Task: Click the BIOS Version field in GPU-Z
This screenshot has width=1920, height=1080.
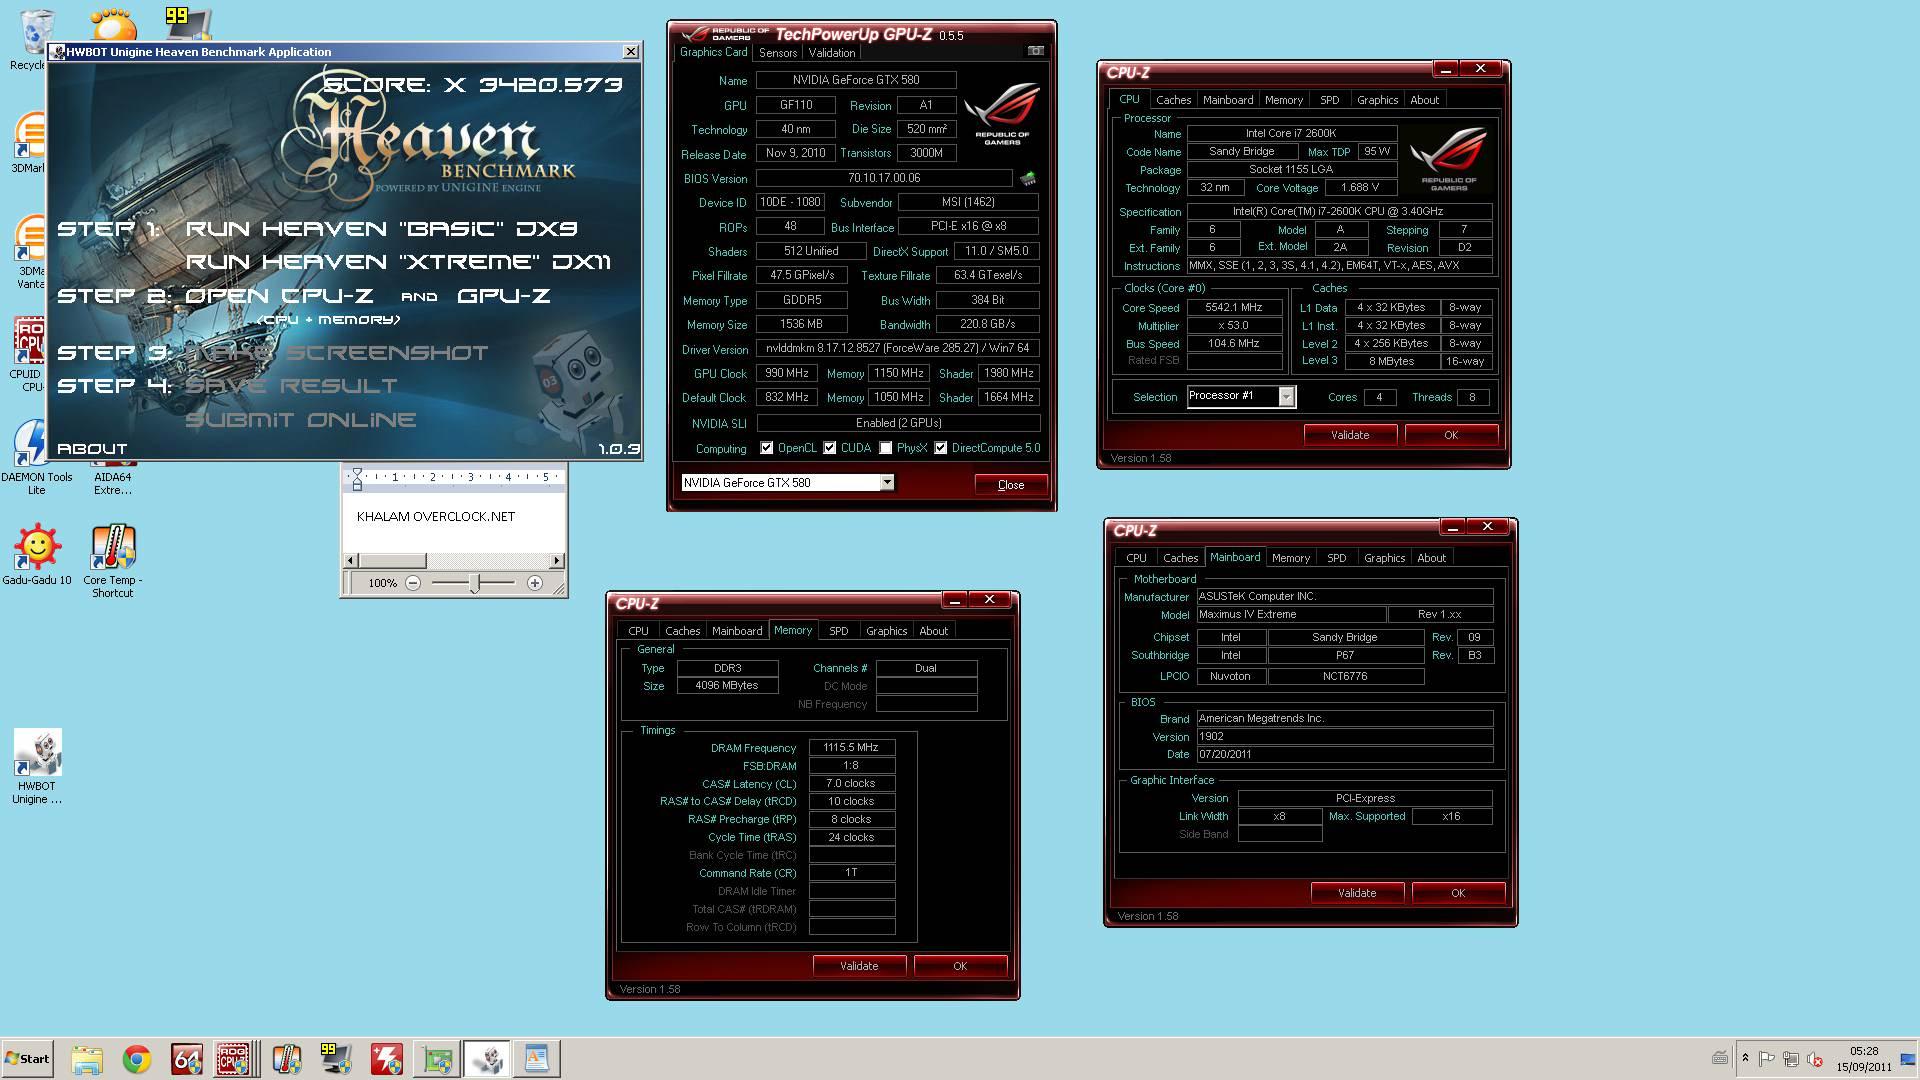Action: pyautogui.click(x=885, y=179)
